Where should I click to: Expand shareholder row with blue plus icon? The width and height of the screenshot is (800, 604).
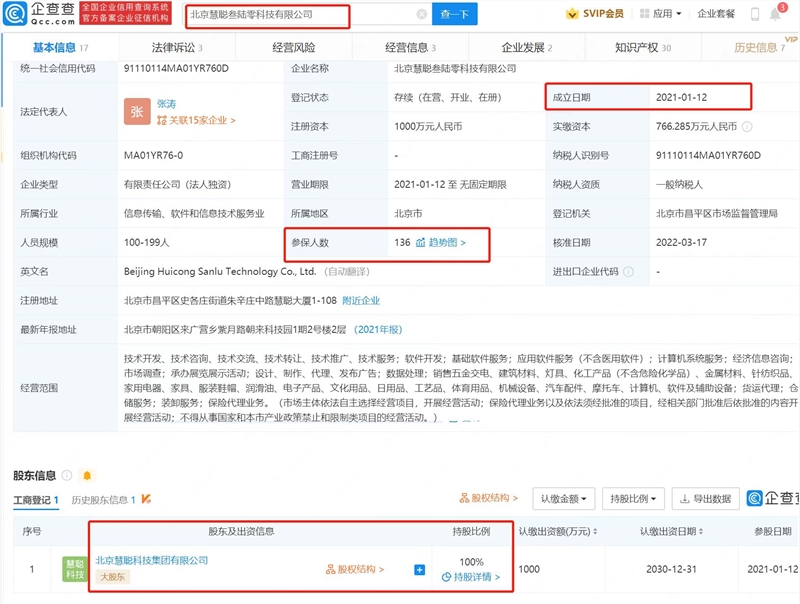[419, 570]
